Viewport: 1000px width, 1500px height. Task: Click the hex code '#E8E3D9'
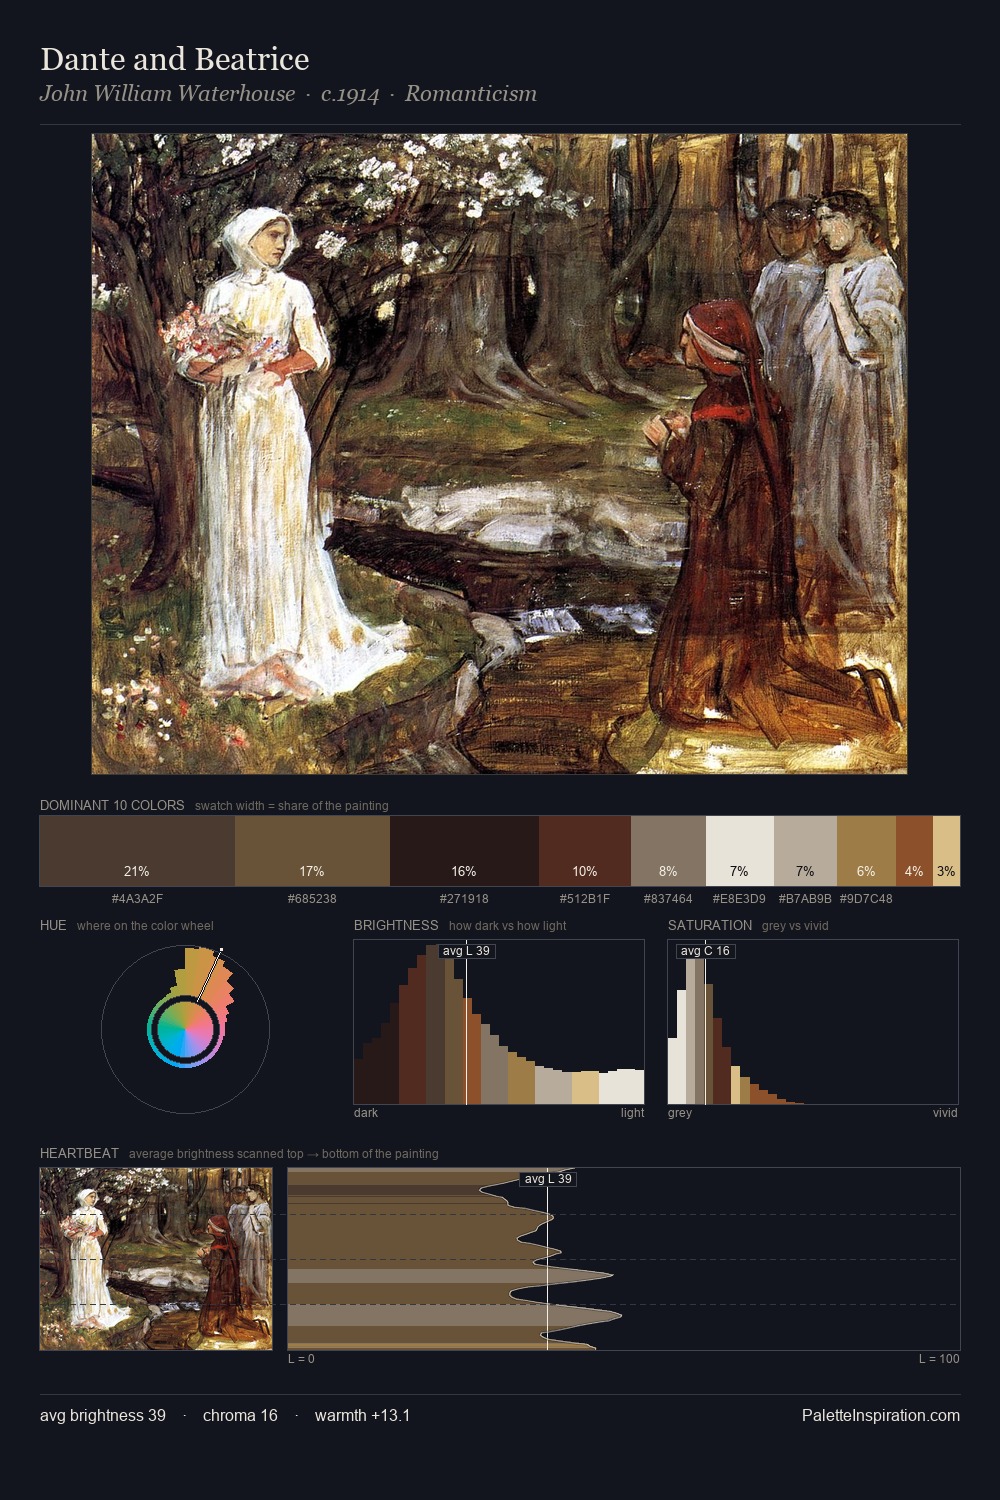(x=739, y=899)
